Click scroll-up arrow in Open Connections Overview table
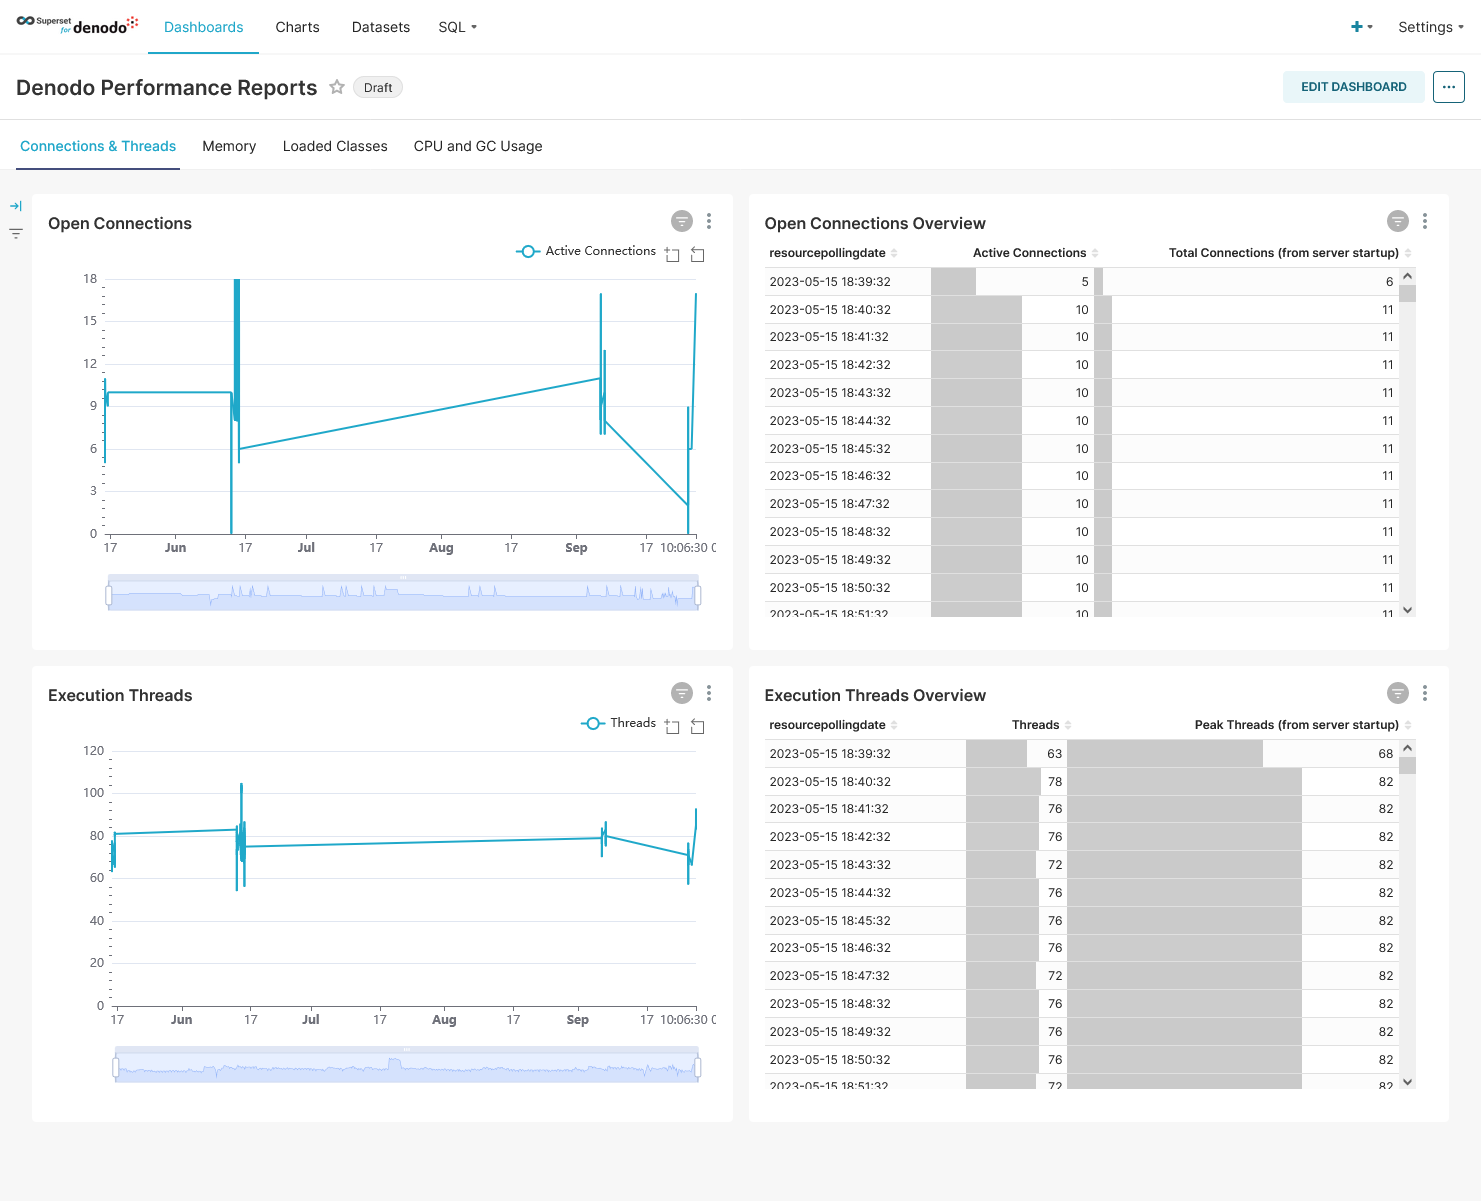The height and width of the screenshot is (1201, 1481). [1408, 276]
